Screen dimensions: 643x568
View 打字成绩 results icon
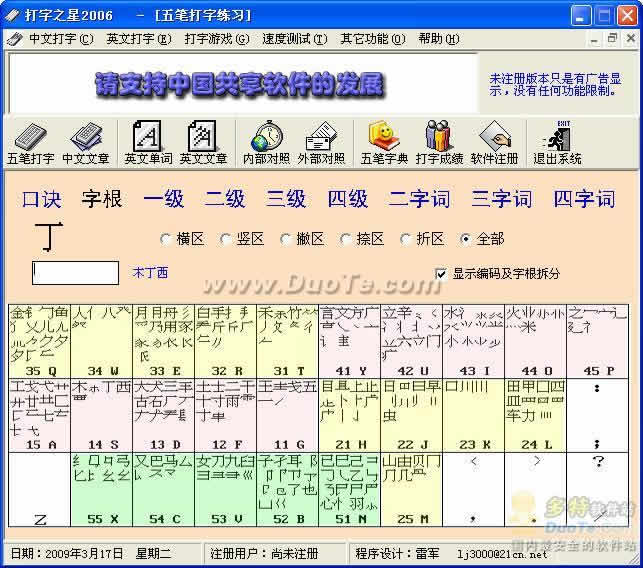pos(439,141)
